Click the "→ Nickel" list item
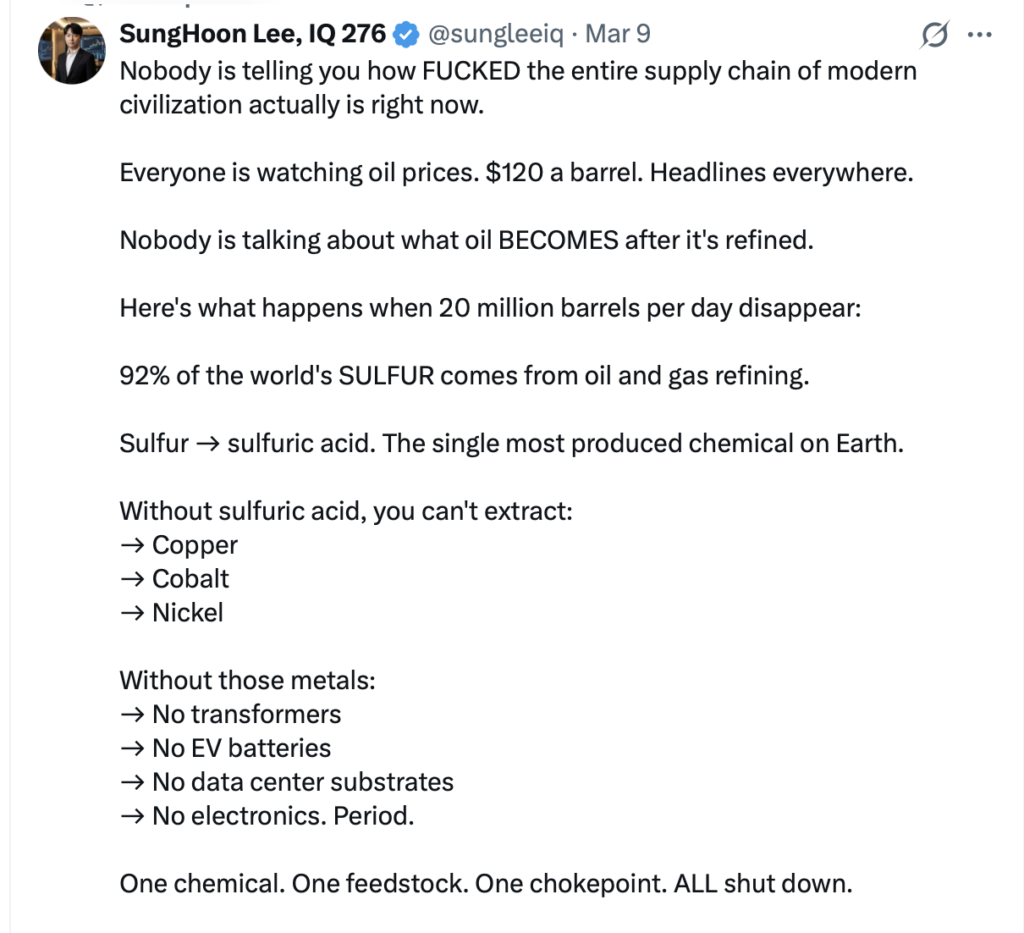1024x933 pixels. point(172,613)
